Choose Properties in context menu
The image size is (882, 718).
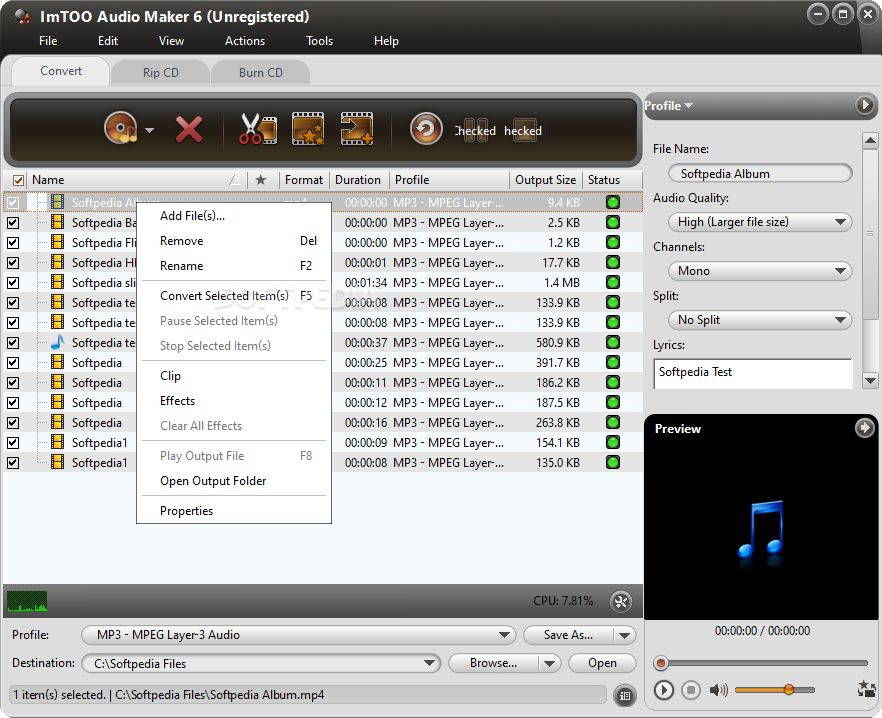(234, 511)
